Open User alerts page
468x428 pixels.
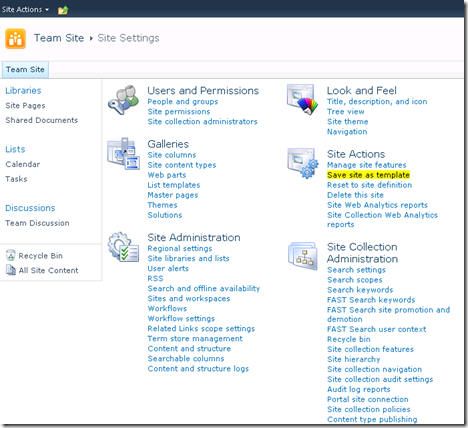pyautogui.click(x=168, y=268)
